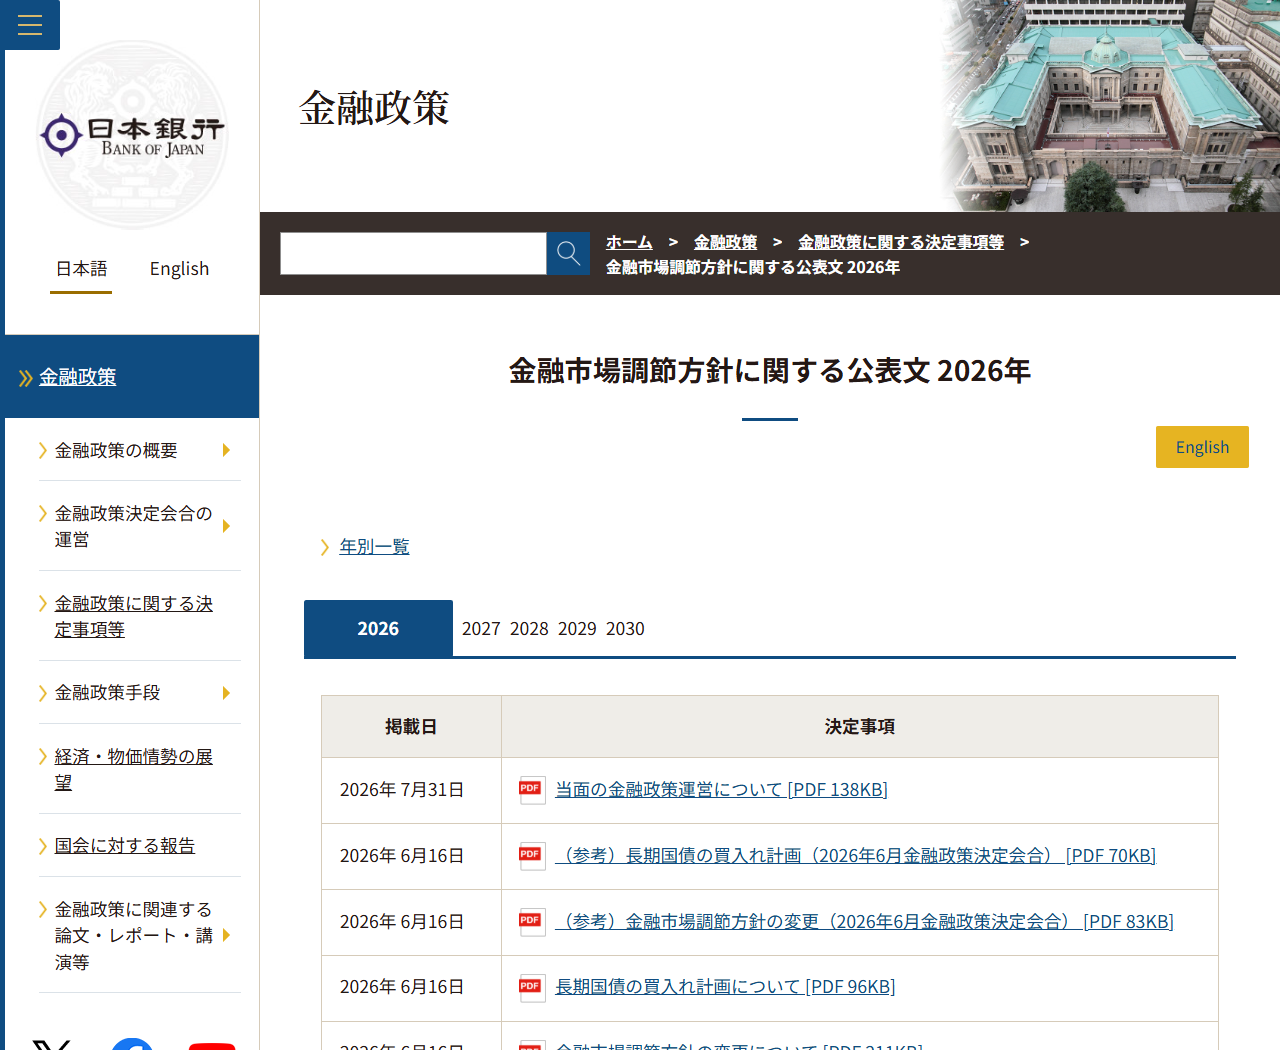Select 日本語 language option
1280x1050 pixels.
tap(81, 269)
